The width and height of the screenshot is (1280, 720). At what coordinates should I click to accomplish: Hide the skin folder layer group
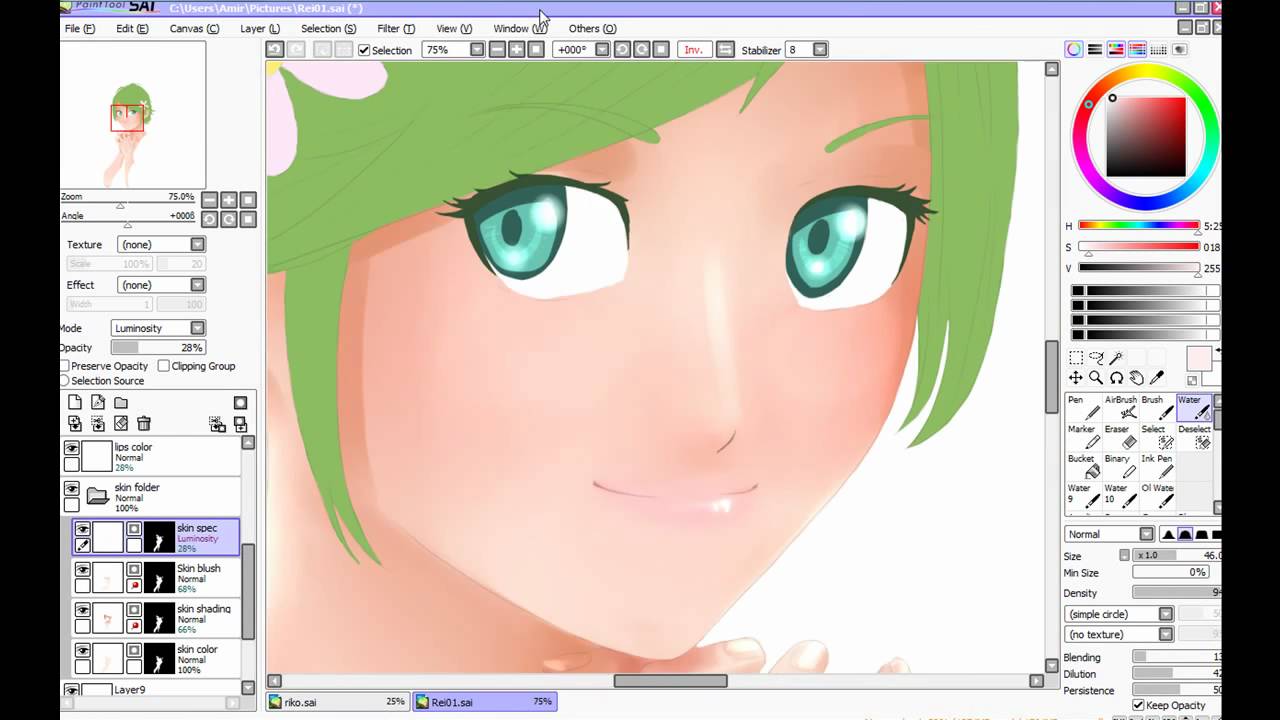click(x=71, y=489)
